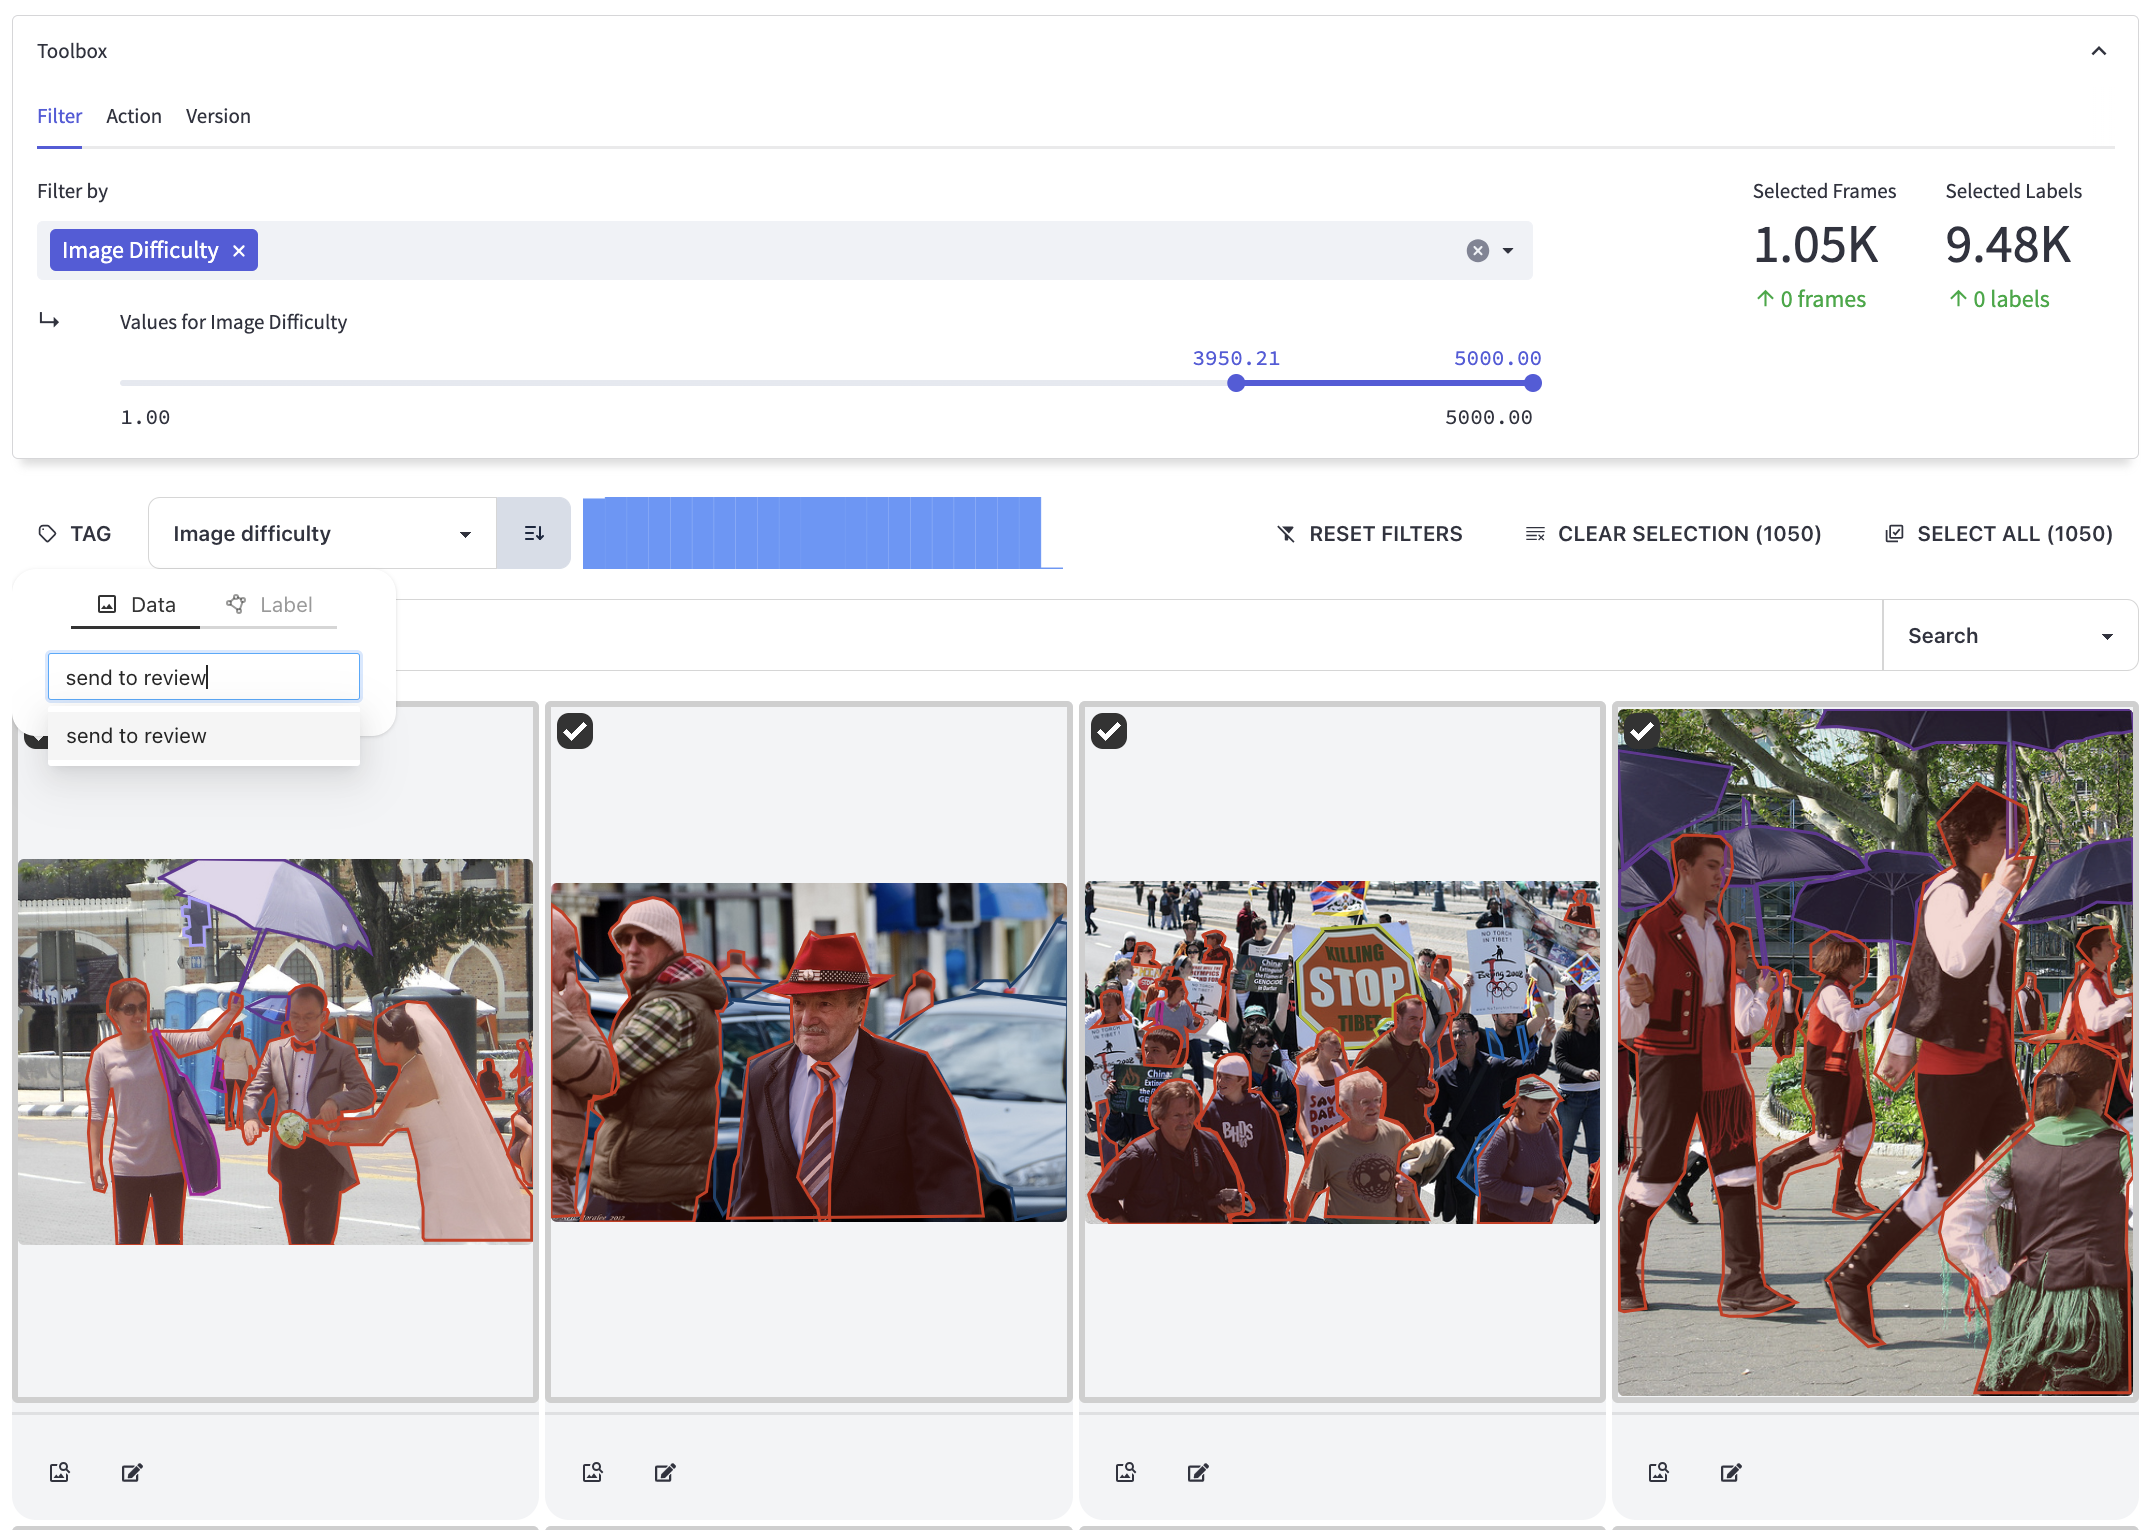Open the Search dropdown
This screenshot has height=1530, width=2154.
(2010, 636)
